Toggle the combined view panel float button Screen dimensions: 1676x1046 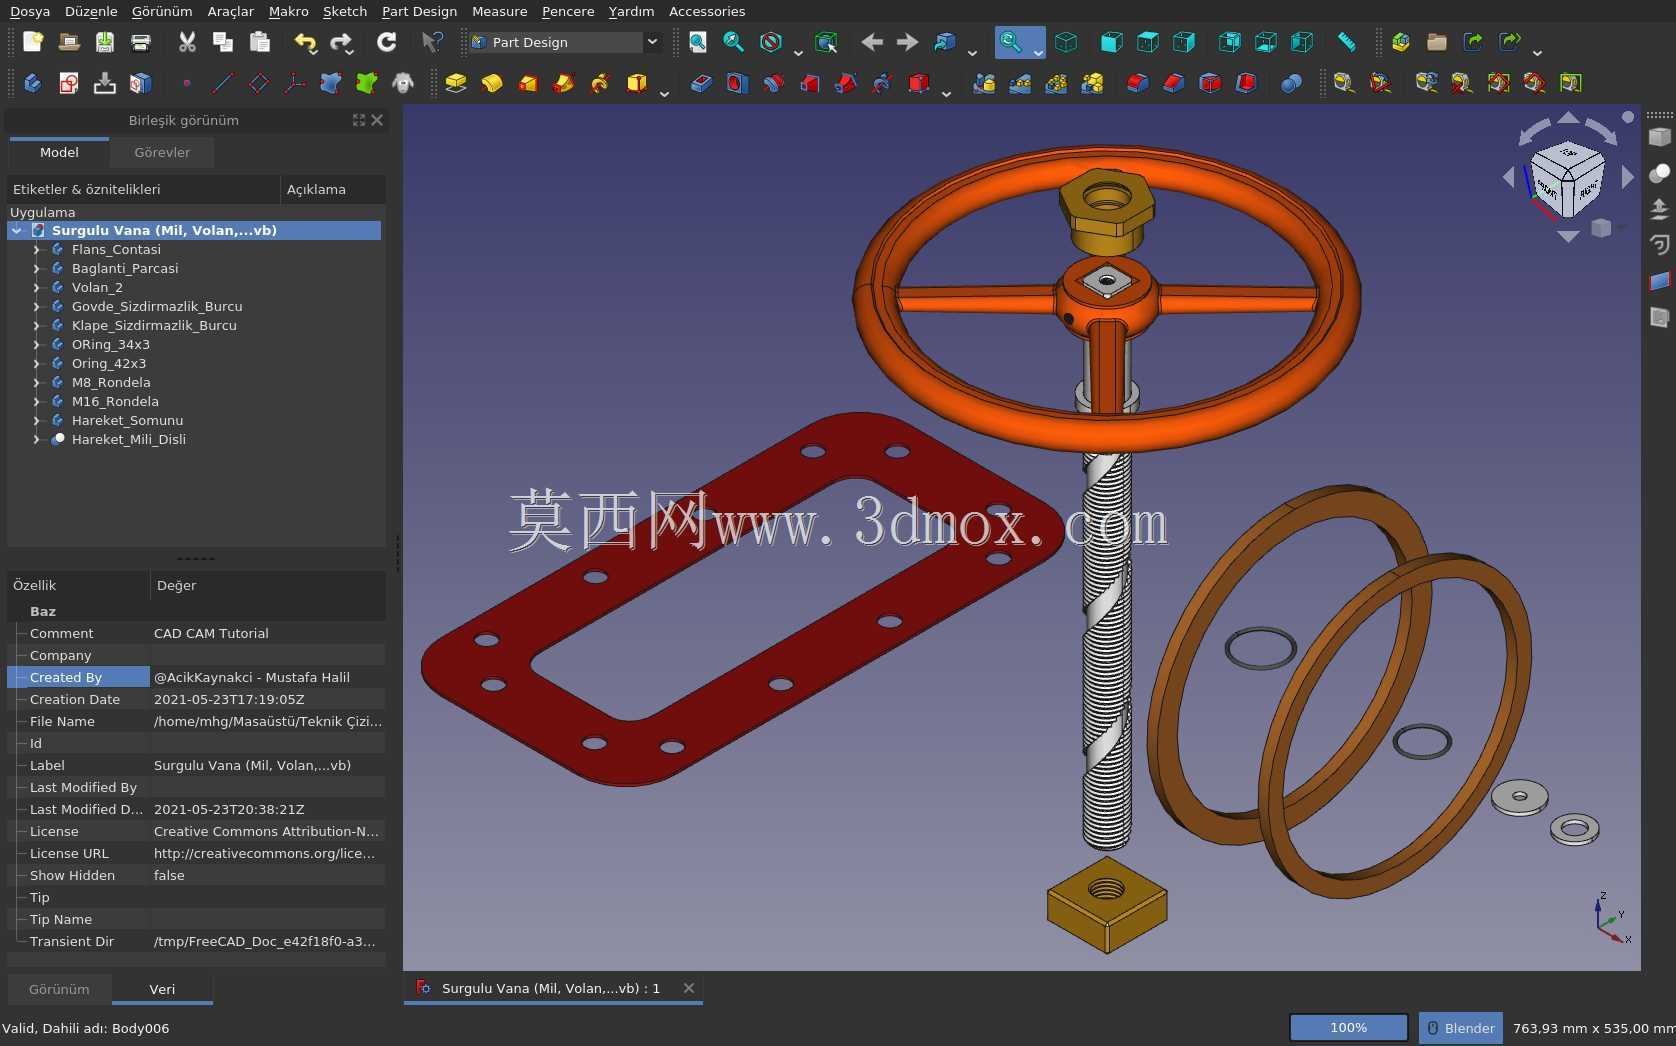pos(359,120)
